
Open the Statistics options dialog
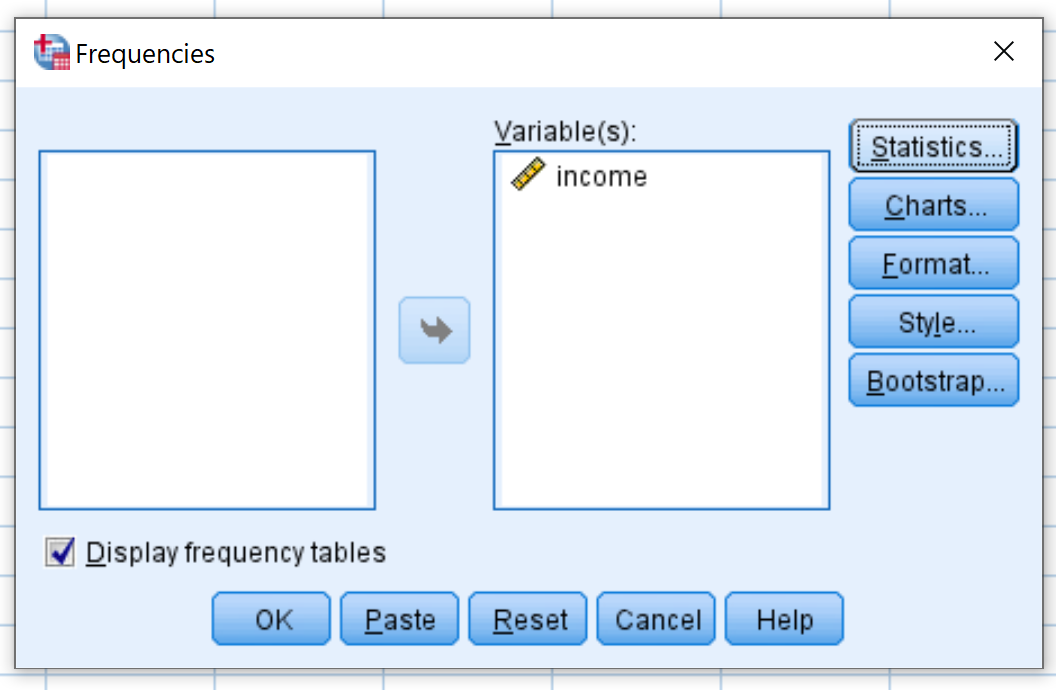(x=933, y=146)
